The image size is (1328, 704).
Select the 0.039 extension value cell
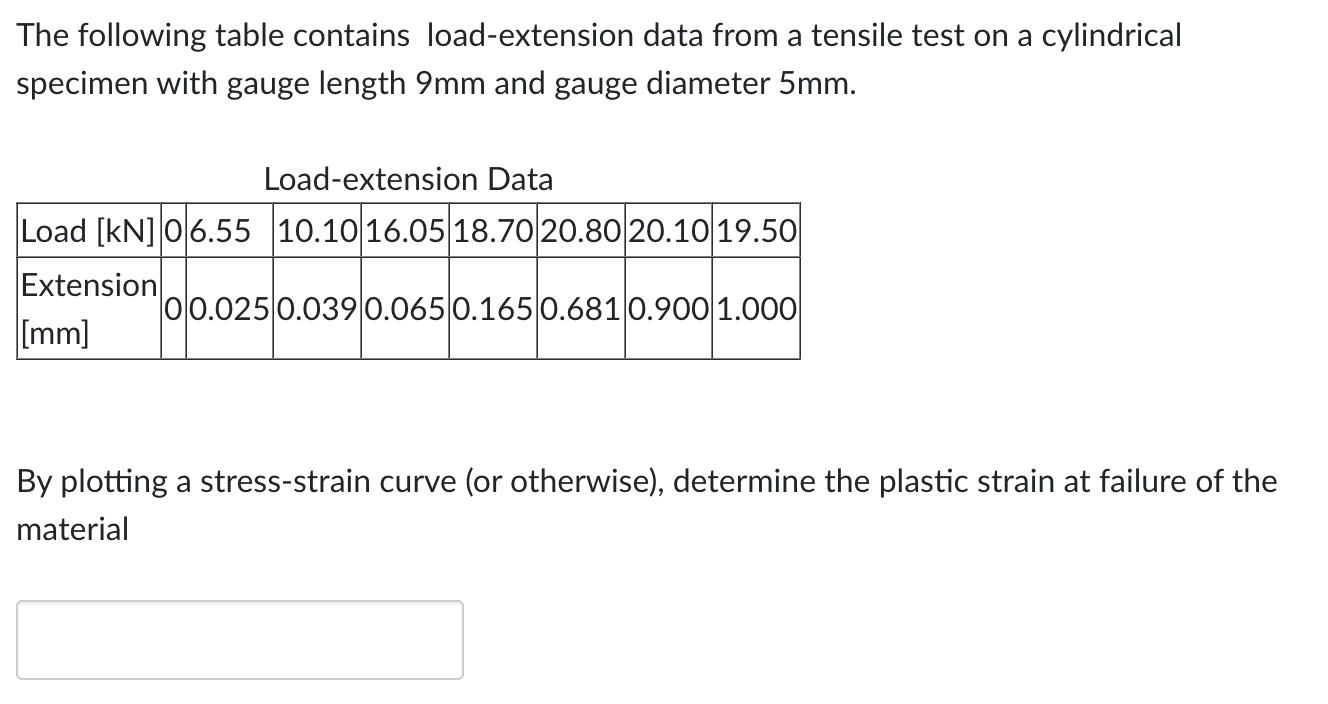316,309
